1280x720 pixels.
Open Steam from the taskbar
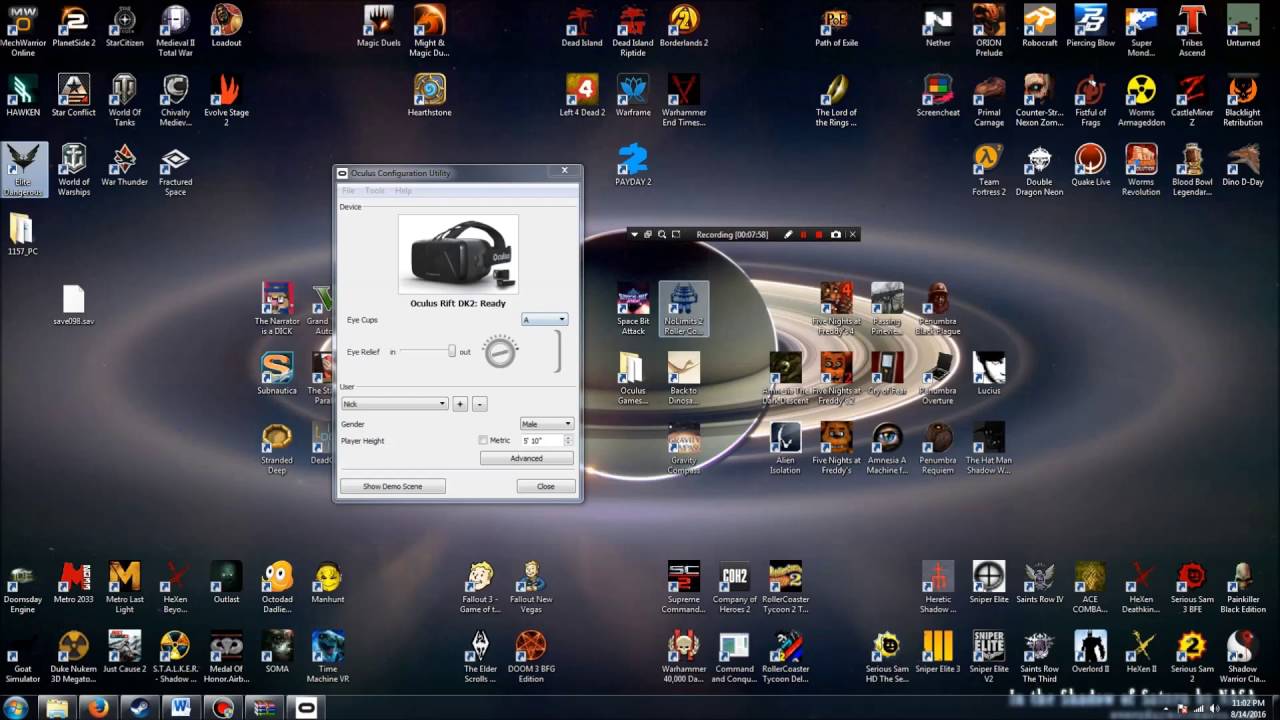click(x=139, y=708)
